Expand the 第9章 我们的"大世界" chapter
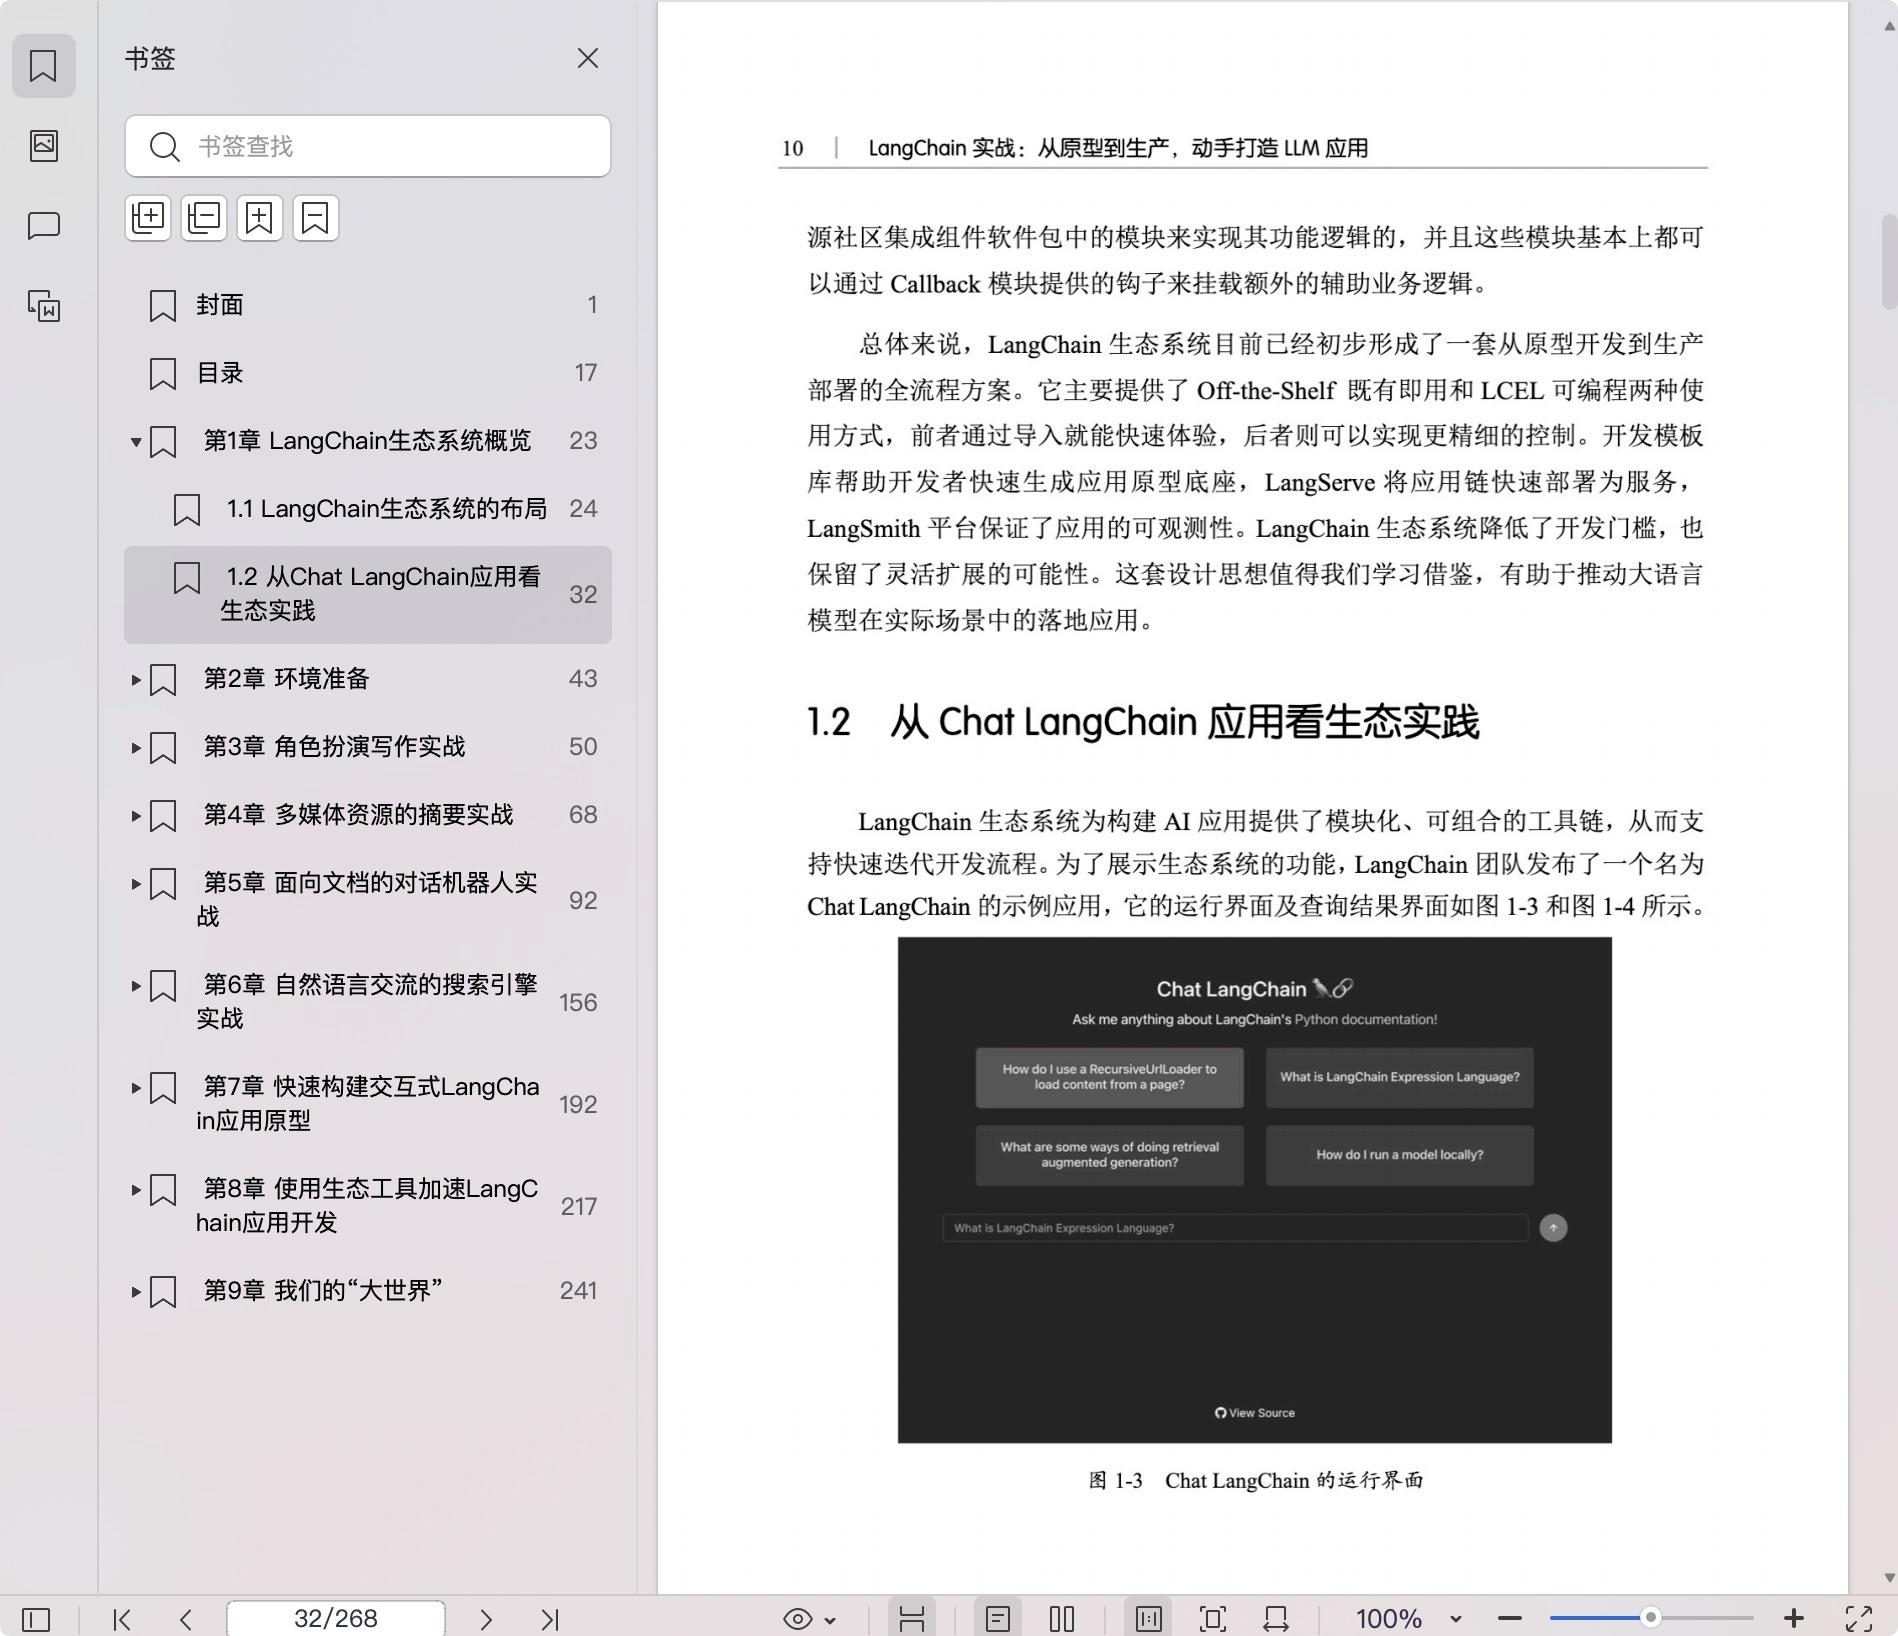The height and width of the screenshot is (1636, 1898). (x=136, y=1292)
